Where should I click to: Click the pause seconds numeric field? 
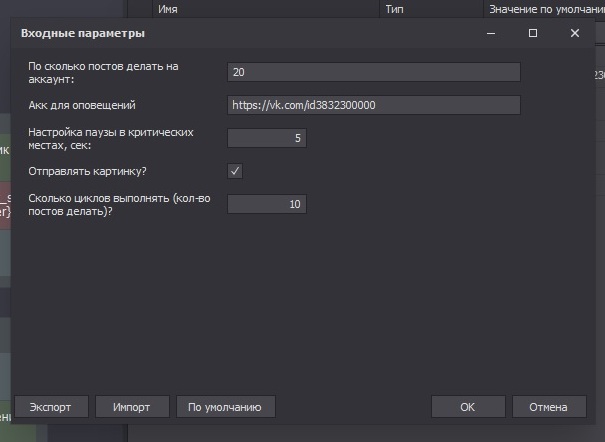point(267,138)
